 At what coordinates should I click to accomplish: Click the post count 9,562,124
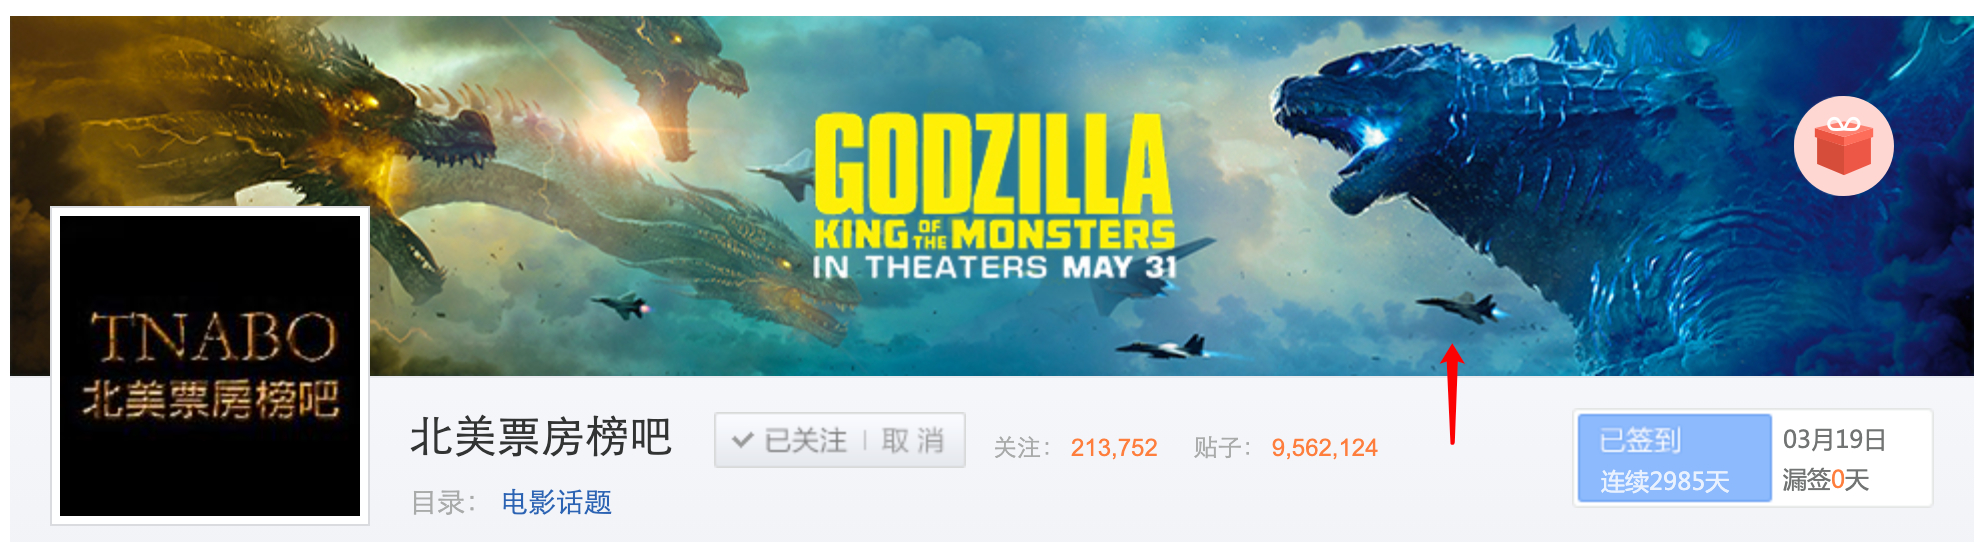tap(1324, 447)
